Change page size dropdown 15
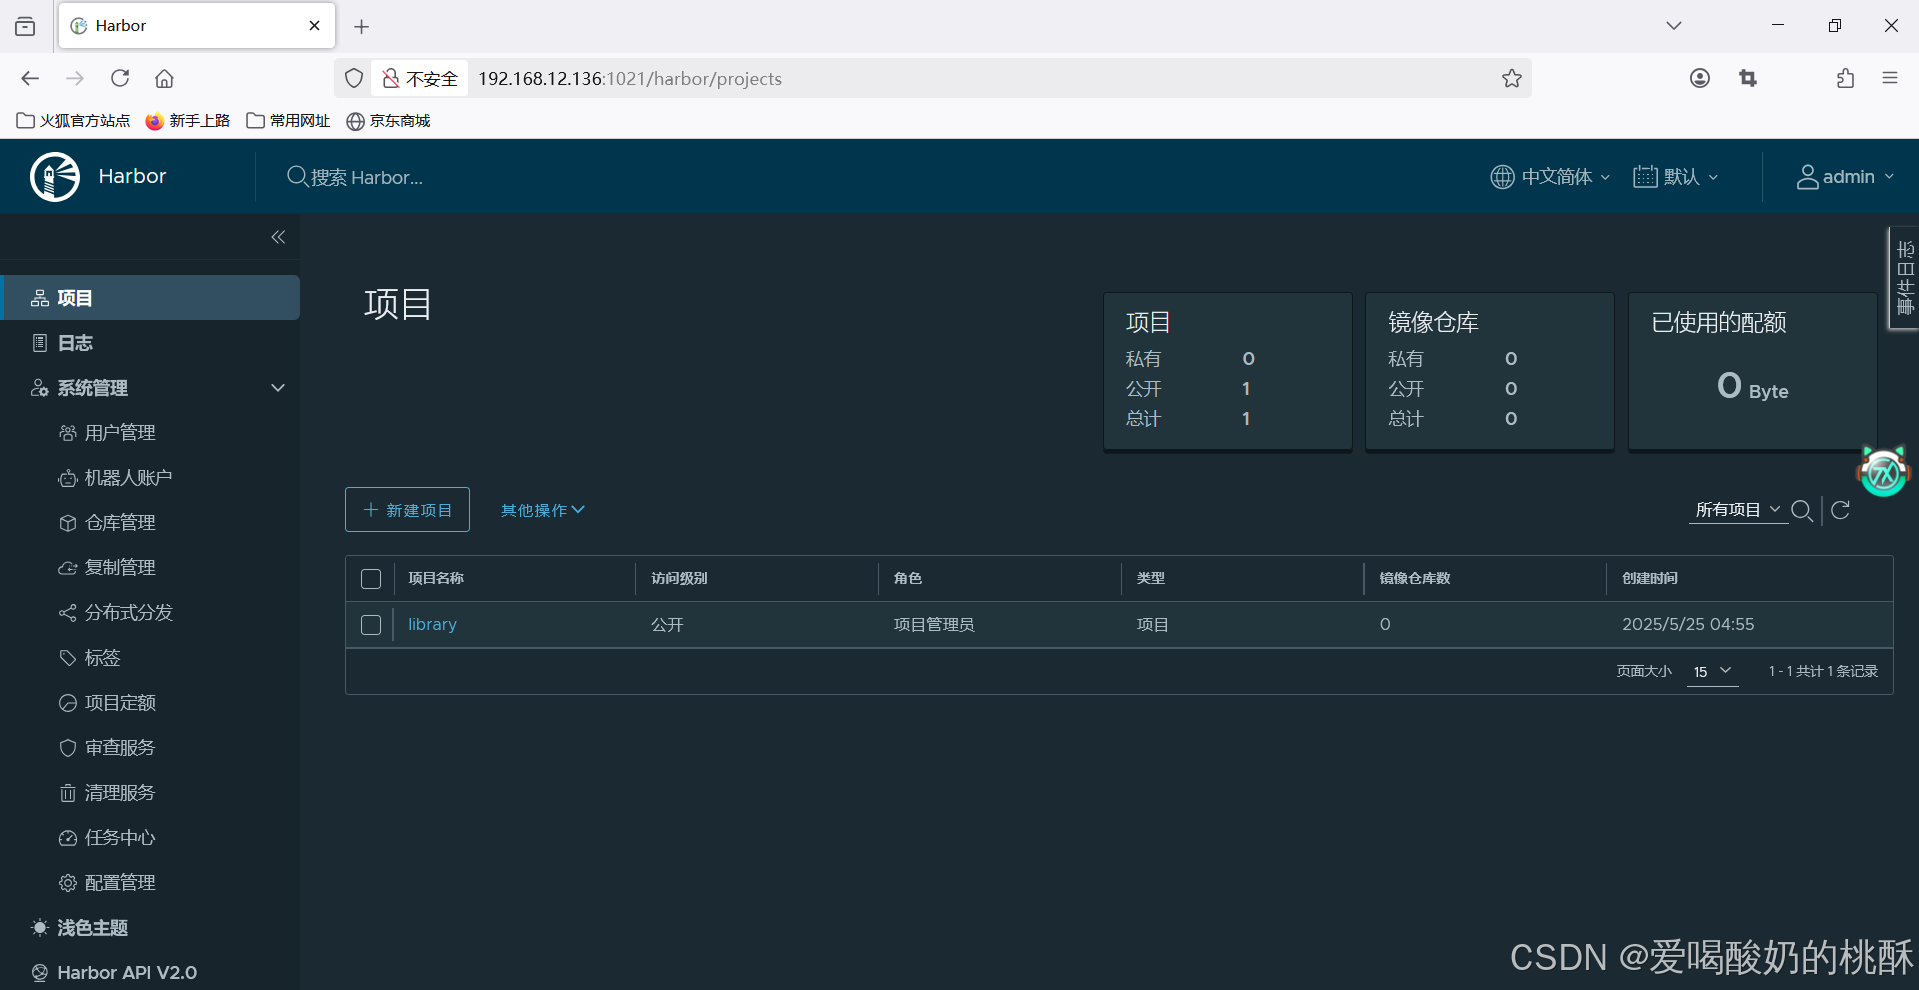Image resolution: width=1919 pixels, height=990 pixels. [x=1712, y=672]
